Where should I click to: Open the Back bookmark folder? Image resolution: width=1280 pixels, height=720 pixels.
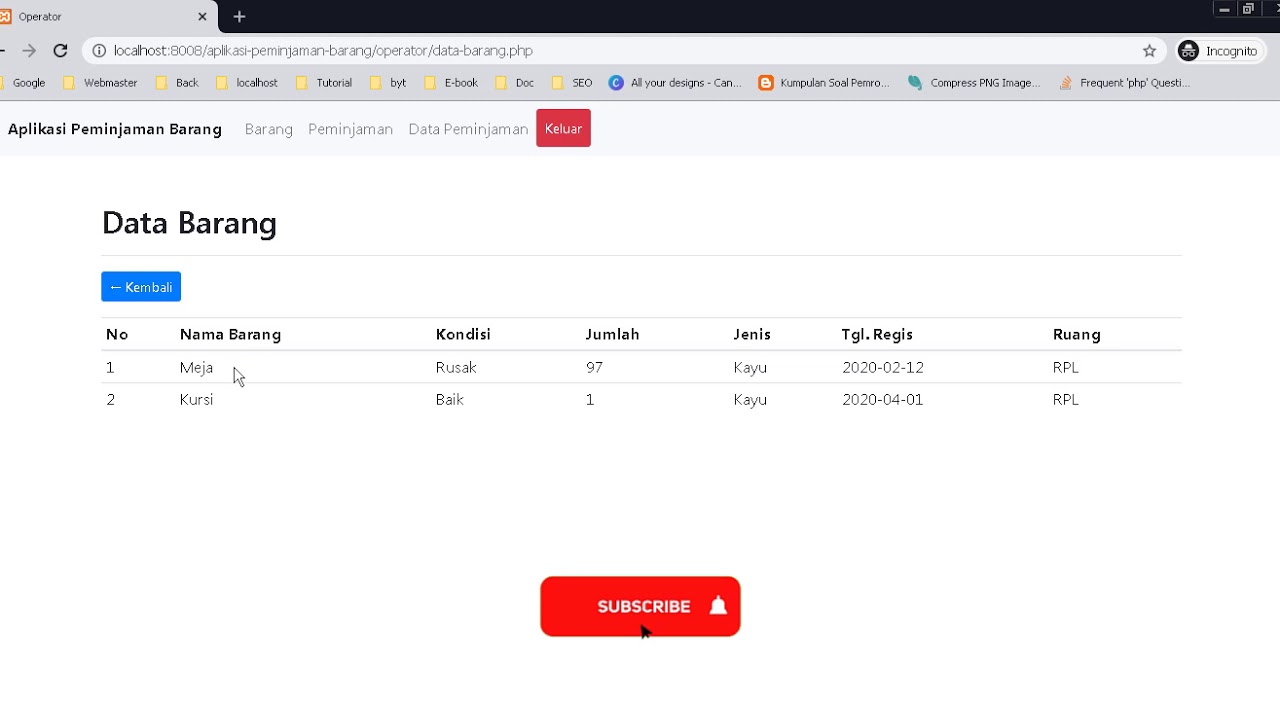(177, 83)
